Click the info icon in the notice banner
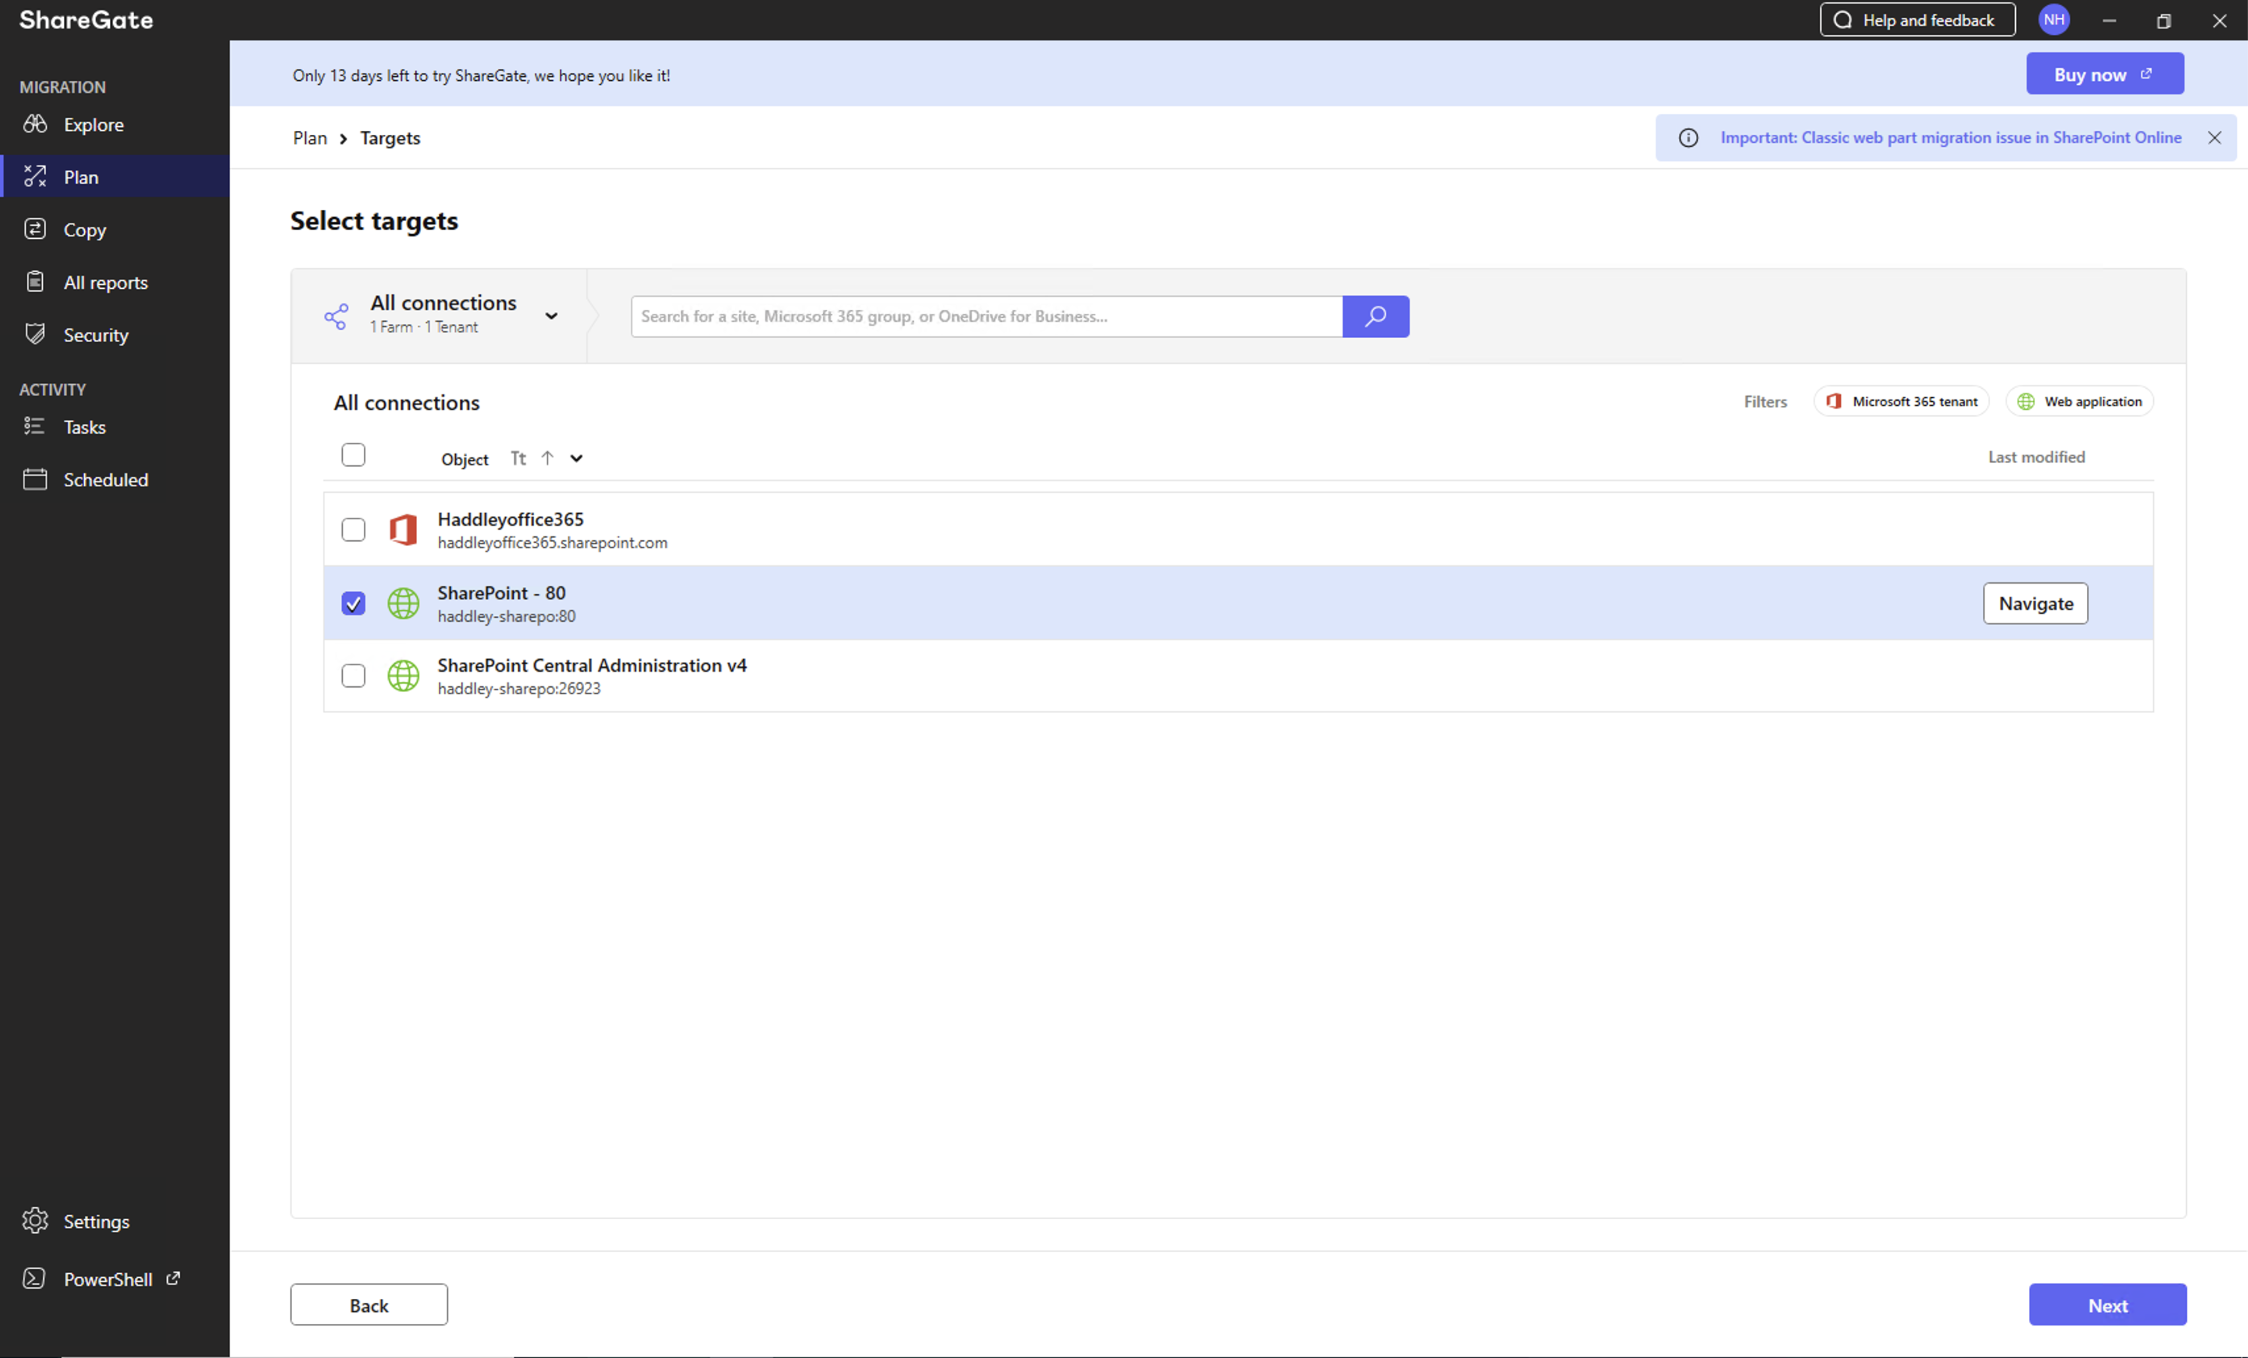 coord(1688,138)
